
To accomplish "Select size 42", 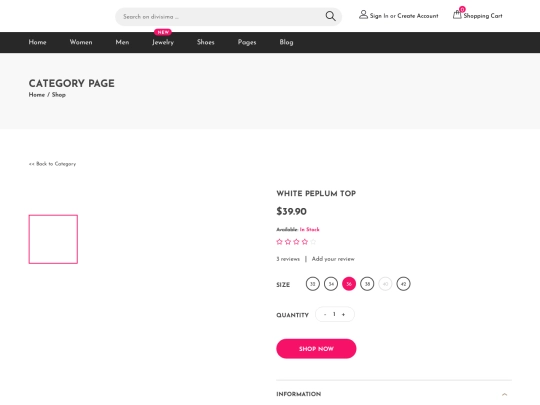I will click(x=403, y=284).
